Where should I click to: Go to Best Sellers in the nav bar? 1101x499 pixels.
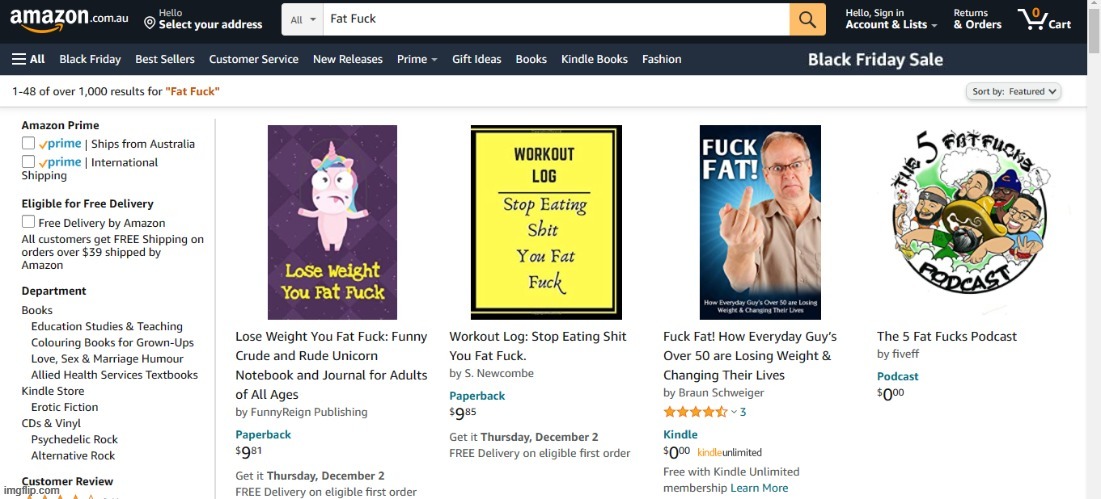165,59
